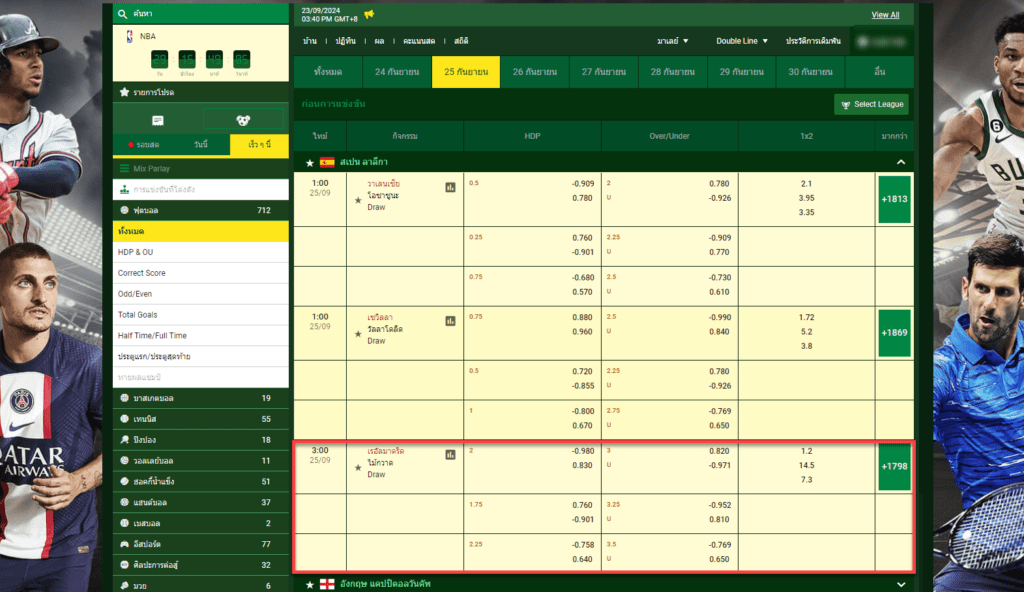1024x592 pixels.
Task: Click the basketball icon next to บาสเกตบอล
Action: pyautogui.click(x=124, y=398)
